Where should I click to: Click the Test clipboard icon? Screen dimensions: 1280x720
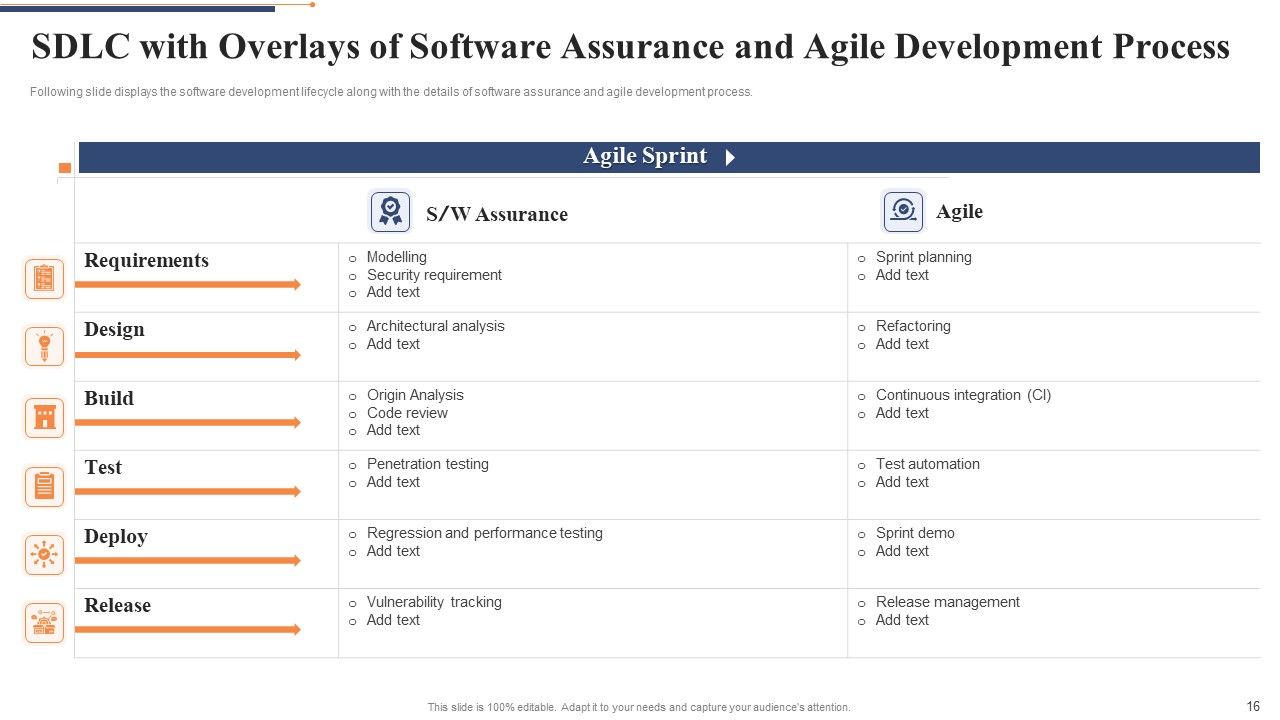44,487
